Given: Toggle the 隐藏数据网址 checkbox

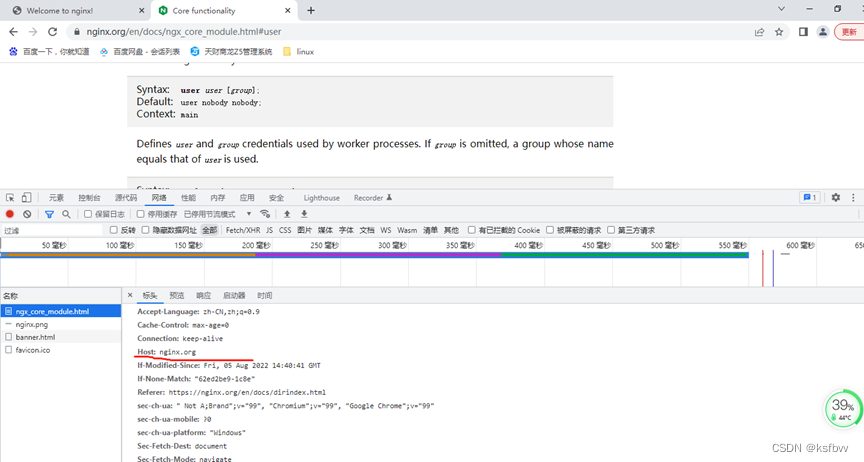Looking at the screenshot, I should 145,230.
